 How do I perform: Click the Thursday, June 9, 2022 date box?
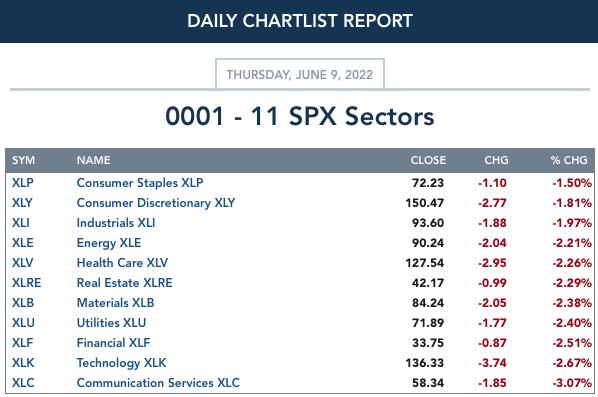click(300, 74)
